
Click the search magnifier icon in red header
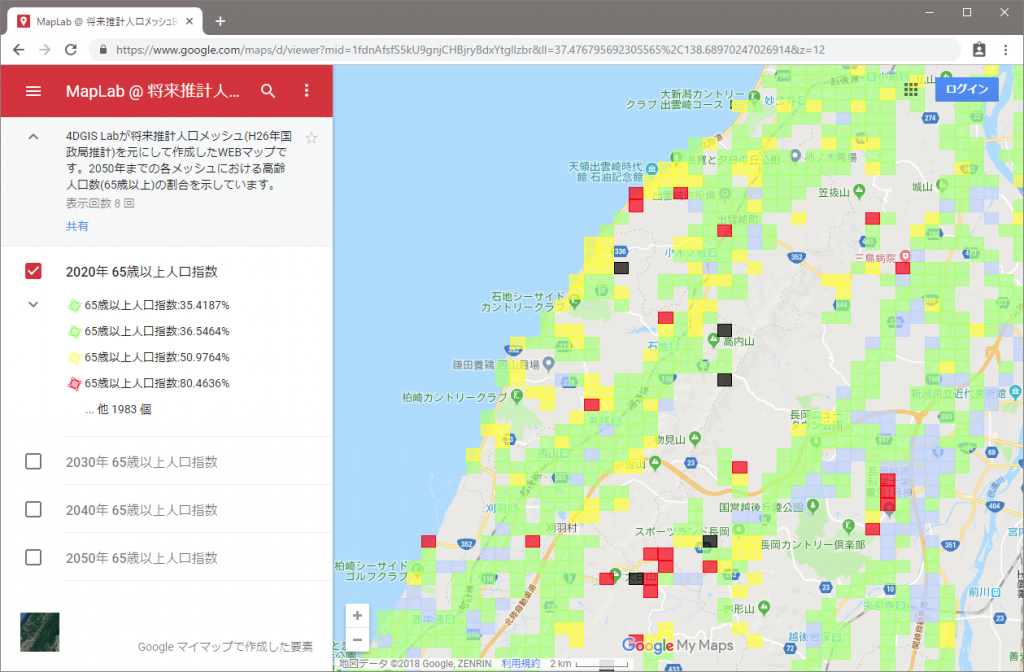pos(268,91)
